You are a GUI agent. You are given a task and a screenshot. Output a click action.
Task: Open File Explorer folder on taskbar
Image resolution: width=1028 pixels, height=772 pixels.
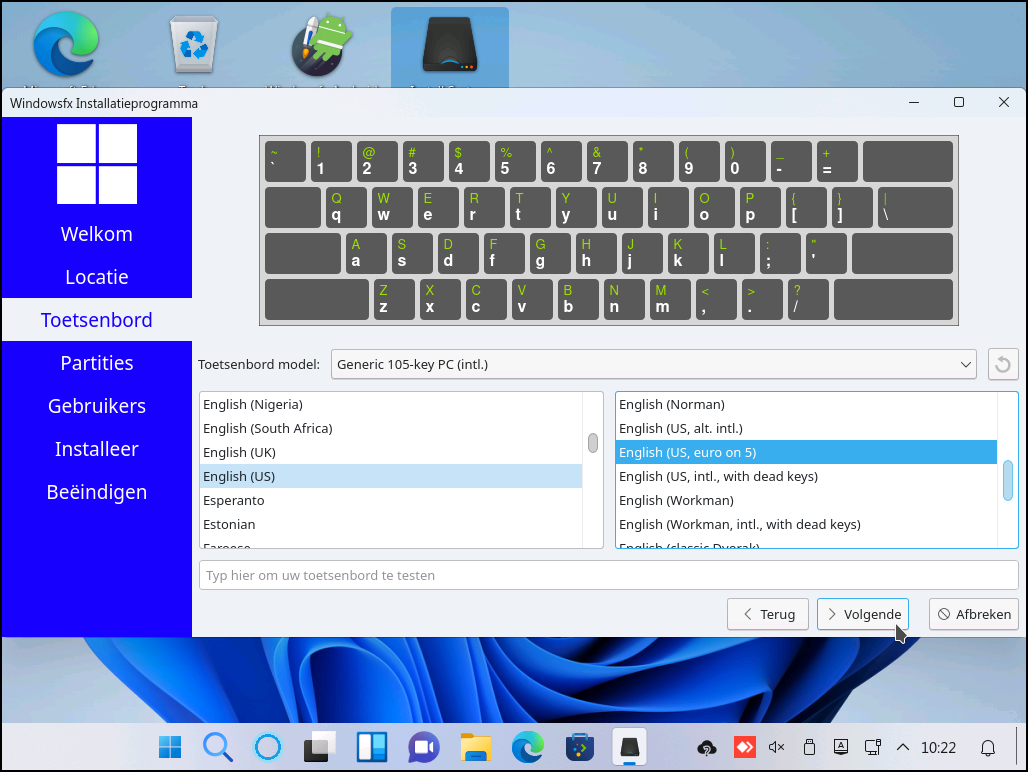click(476, 747)
